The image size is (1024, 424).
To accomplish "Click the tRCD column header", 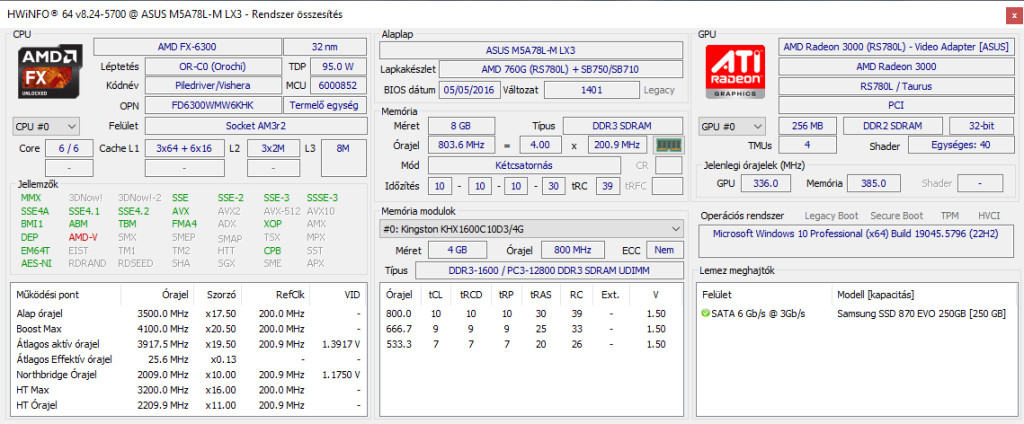I will click(471, 295).
